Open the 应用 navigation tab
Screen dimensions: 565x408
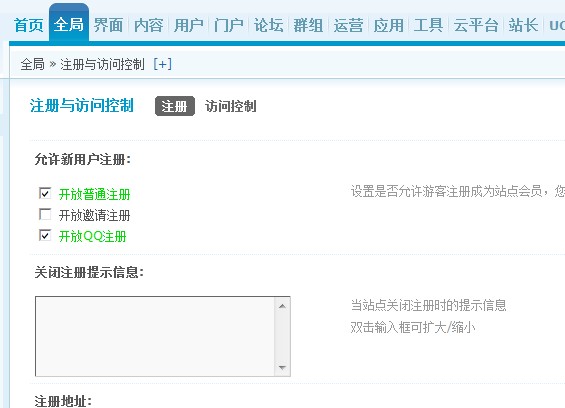[388, 25]
